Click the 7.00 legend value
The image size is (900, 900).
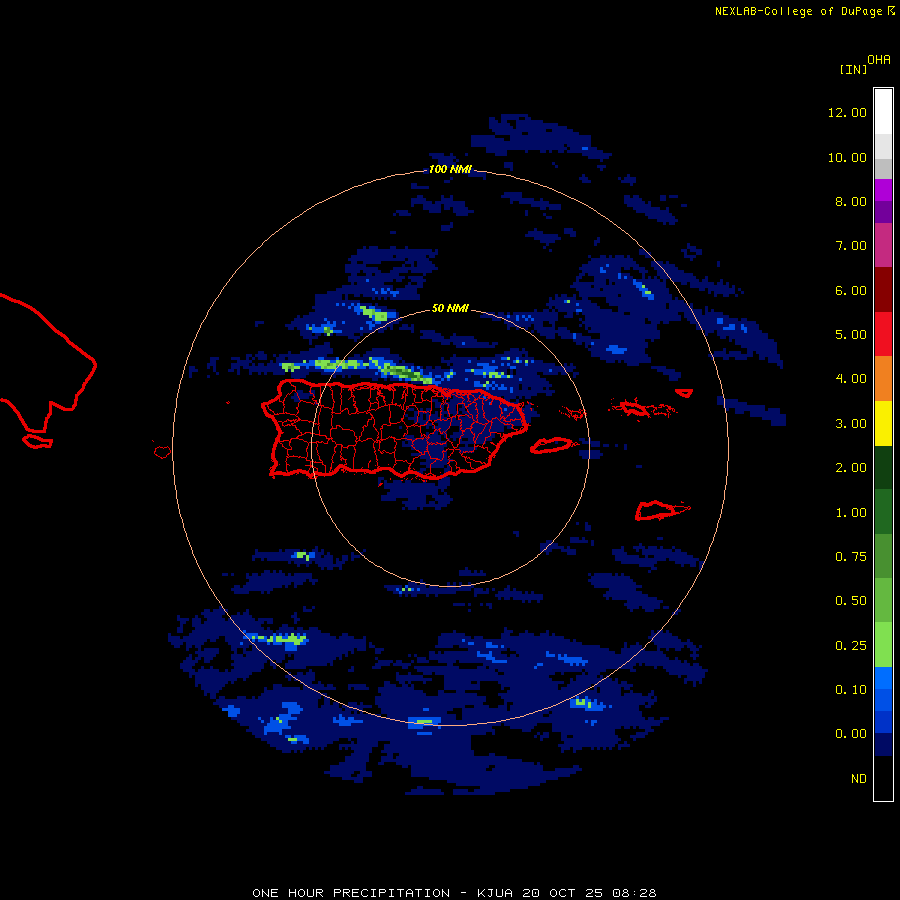851,246
